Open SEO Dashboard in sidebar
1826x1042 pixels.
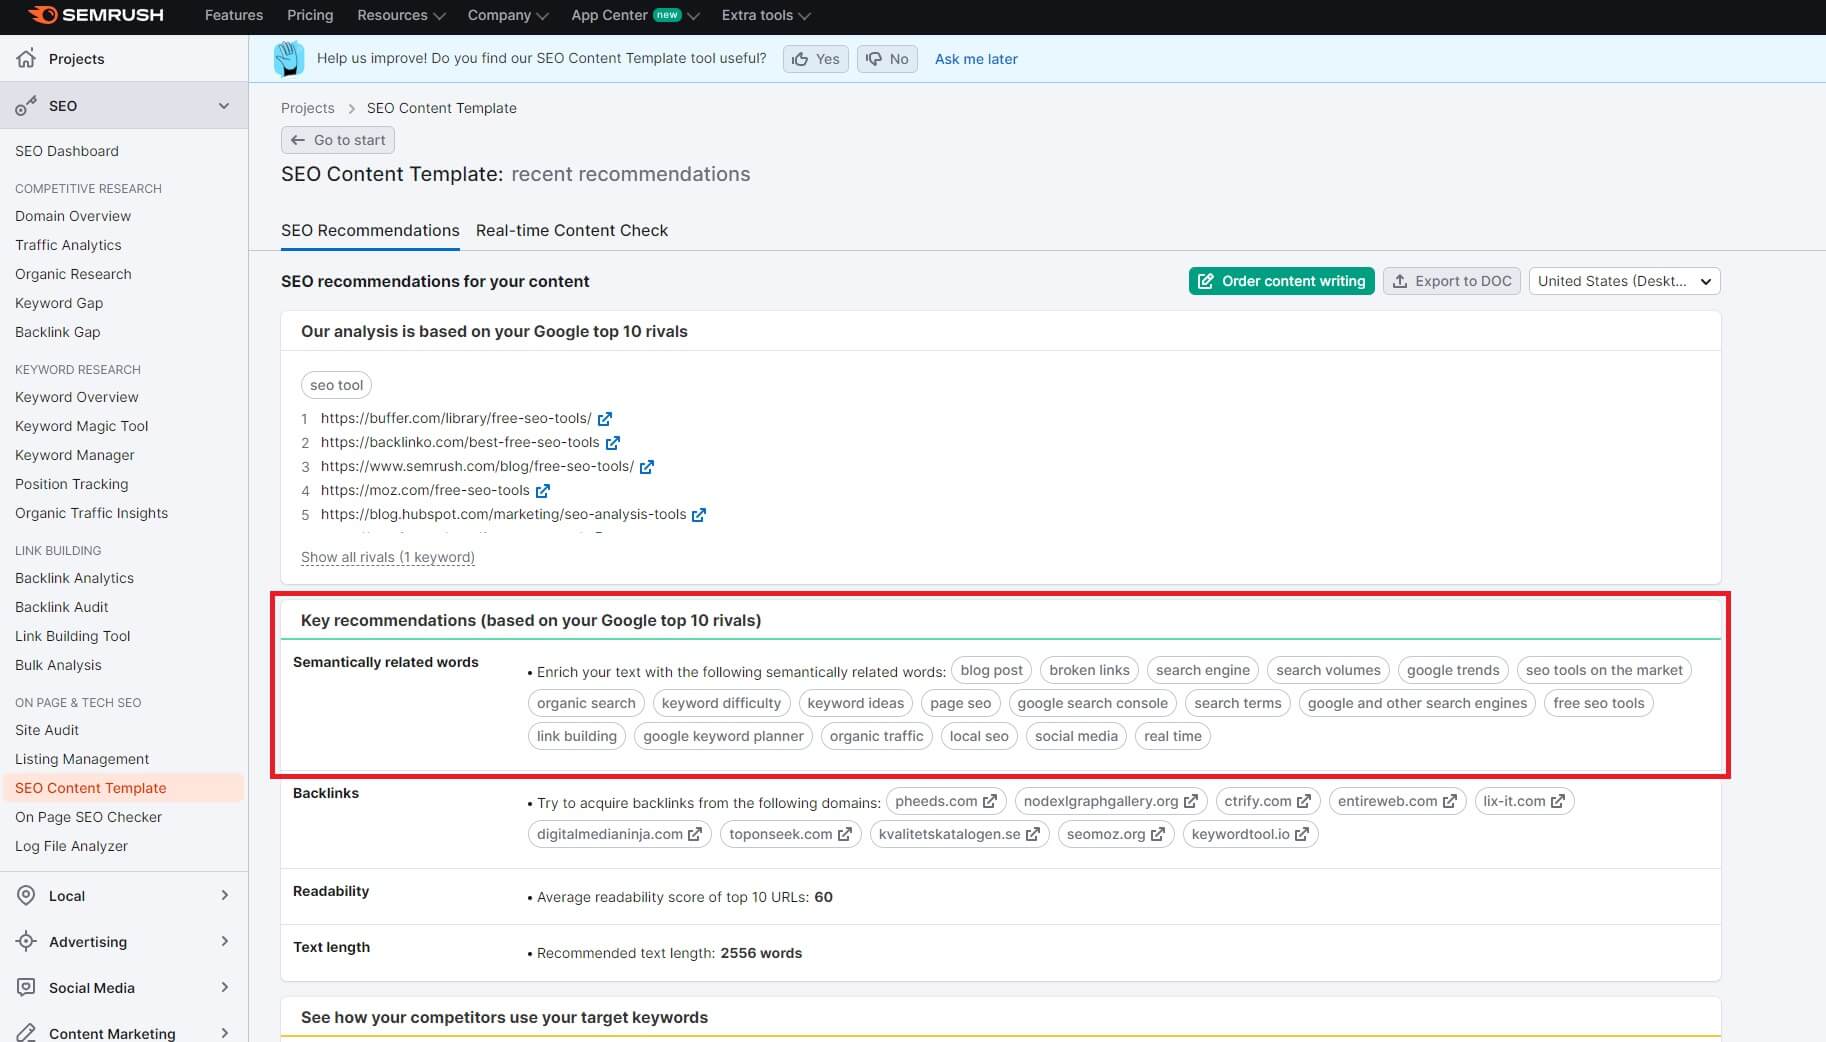(67, 151)
